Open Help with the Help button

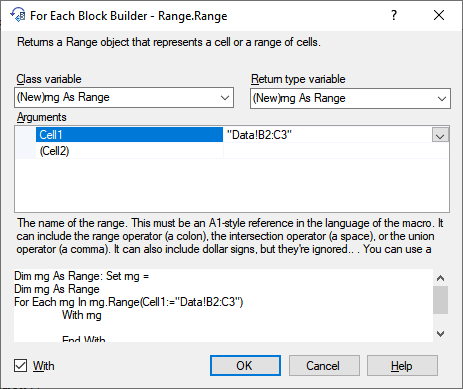[x=402, y=366]
